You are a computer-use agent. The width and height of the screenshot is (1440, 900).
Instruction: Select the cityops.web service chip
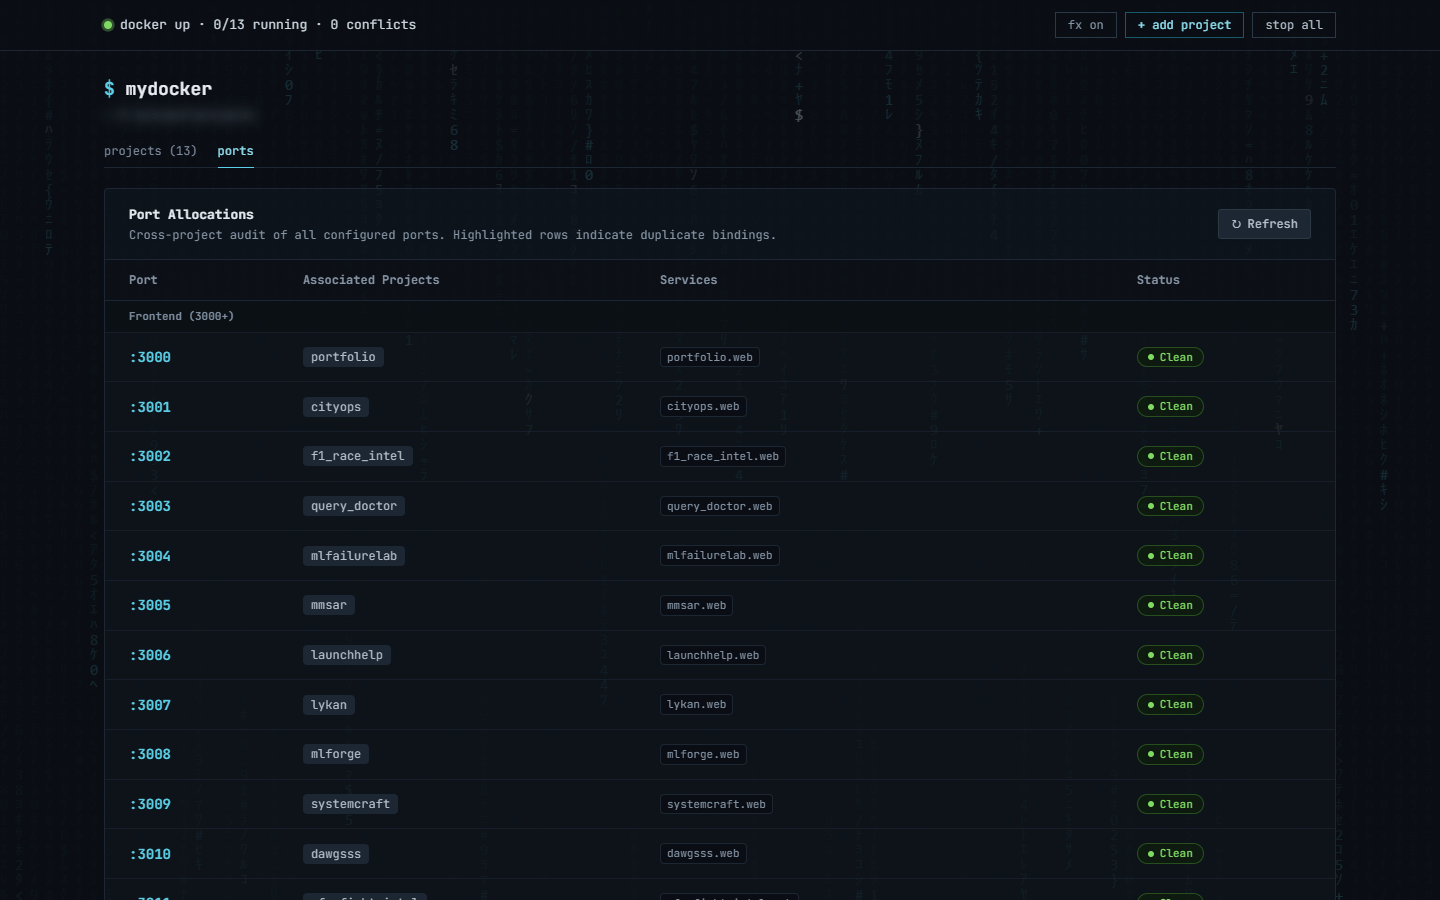click(703, 407)
